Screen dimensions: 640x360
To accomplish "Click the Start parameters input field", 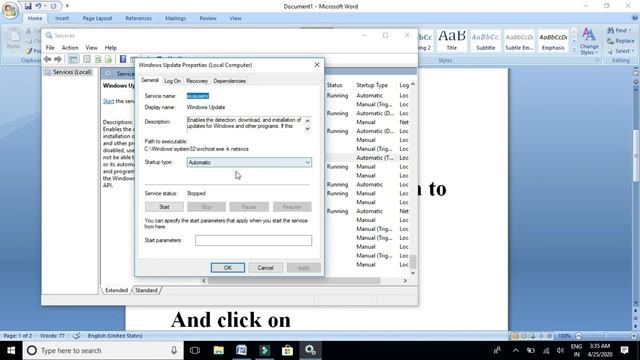I will pos(253,240).
